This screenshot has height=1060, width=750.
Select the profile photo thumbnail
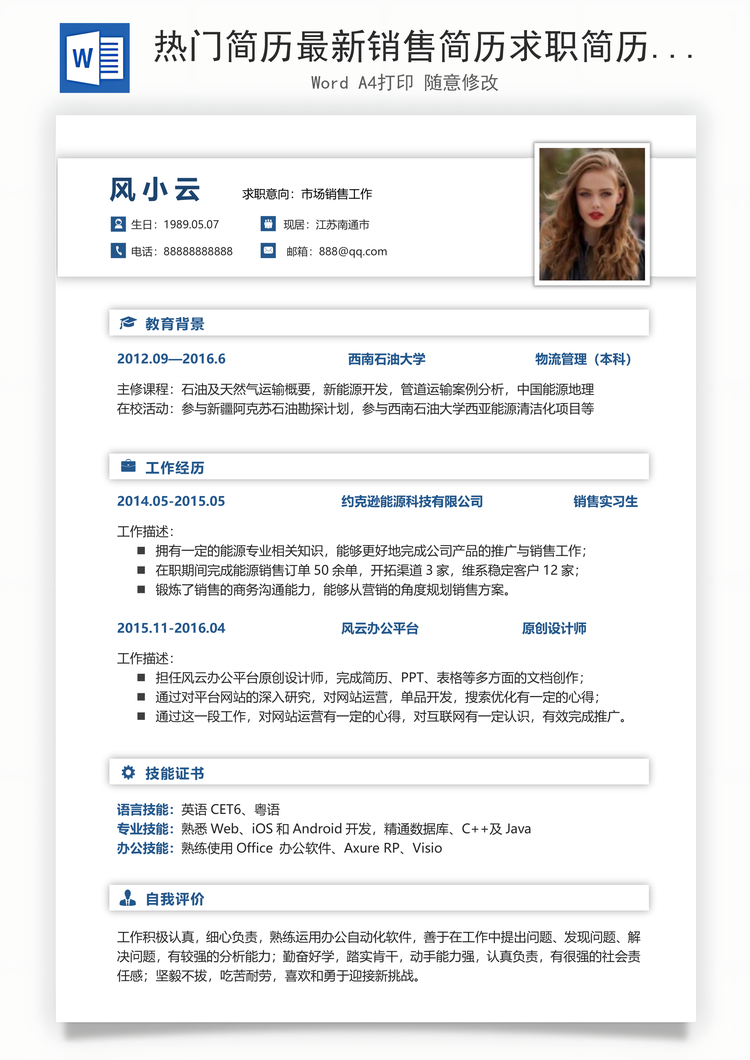click(x=592, y=214)
